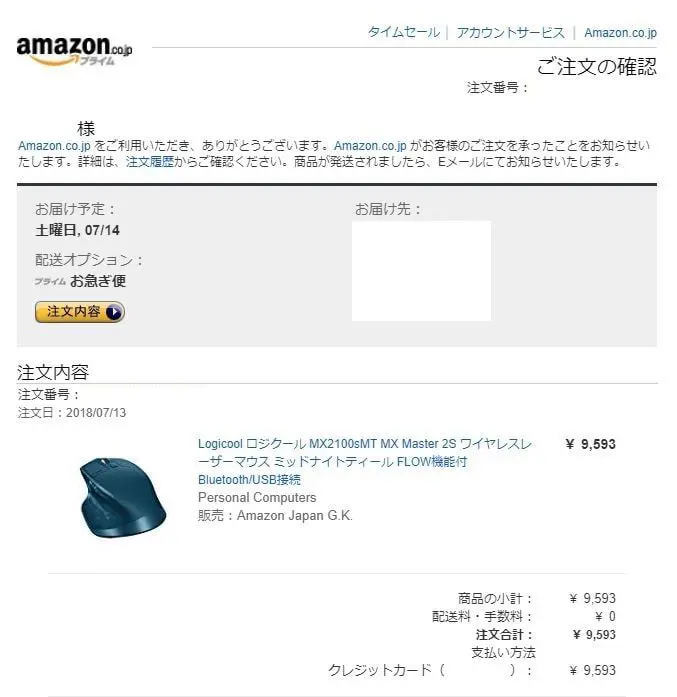
Task: Click the round arrow icon on 注文内容 button
Action: click(x=114, y=312)
